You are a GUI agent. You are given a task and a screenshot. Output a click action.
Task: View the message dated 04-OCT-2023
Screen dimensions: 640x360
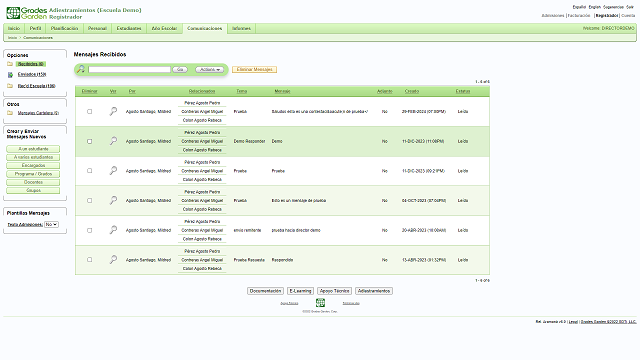pyautogui.click(x=113, y=200)
